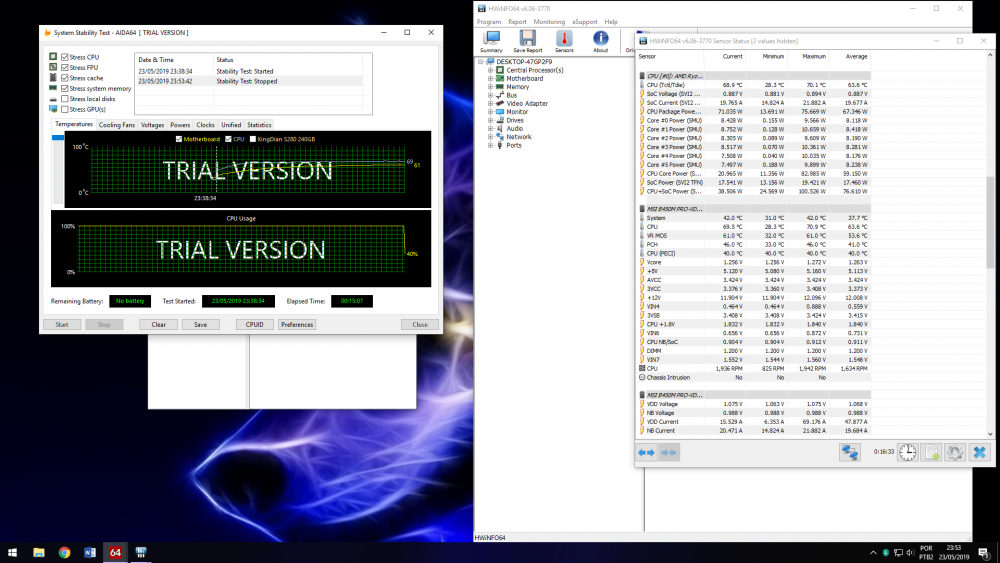
Task: Click the Save Report floppy icon
Action: (527, 40)
